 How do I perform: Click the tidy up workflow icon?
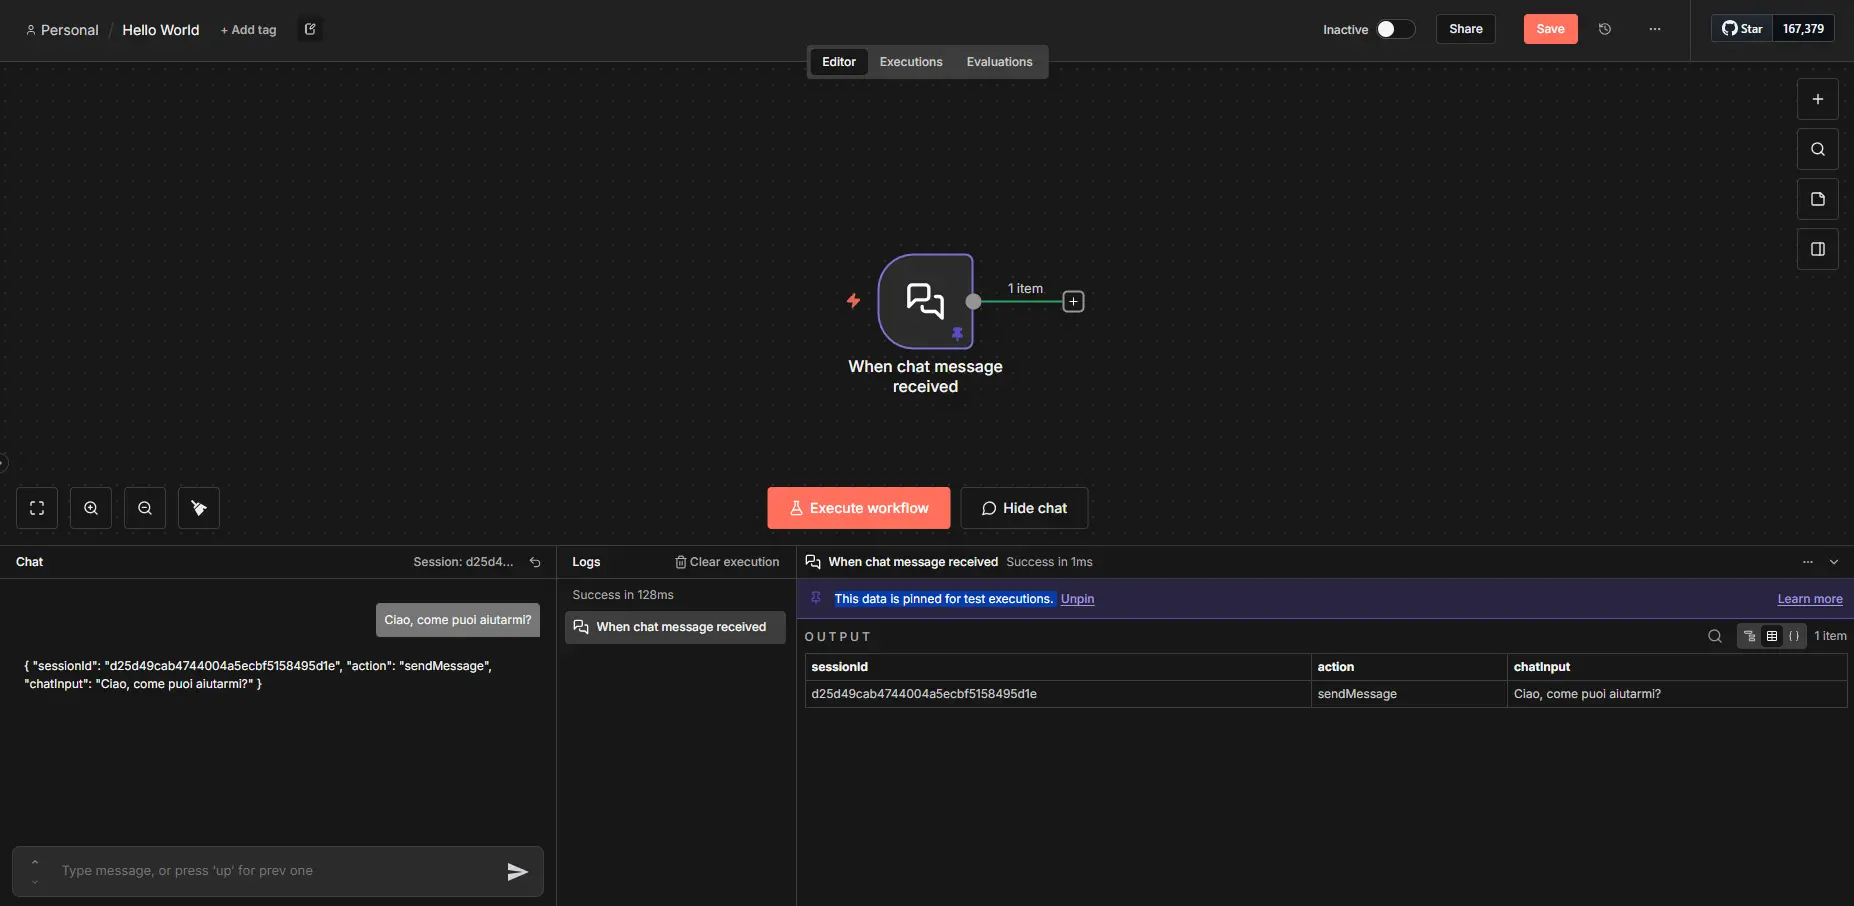click(x=199, y=508)
